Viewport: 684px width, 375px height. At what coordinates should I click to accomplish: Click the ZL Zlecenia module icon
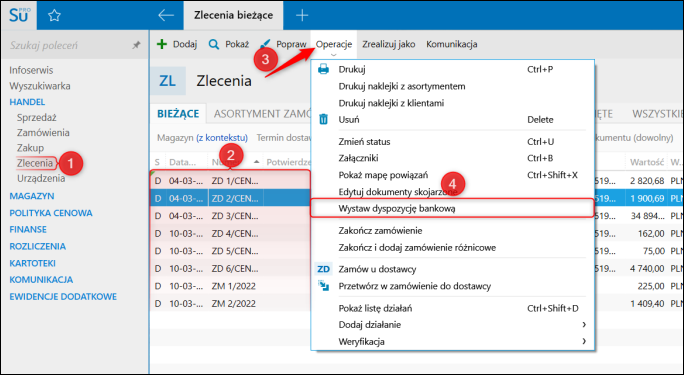[168, 81]
